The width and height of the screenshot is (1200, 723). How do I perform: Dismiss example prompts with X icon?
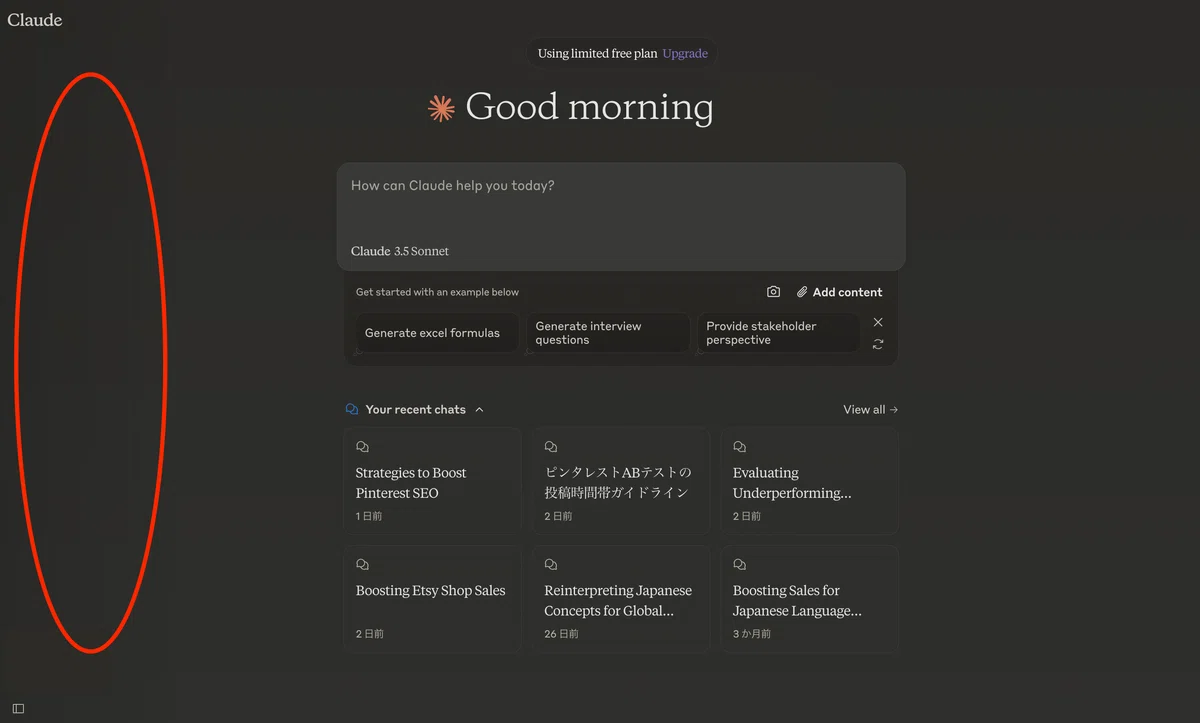(878, 322)
